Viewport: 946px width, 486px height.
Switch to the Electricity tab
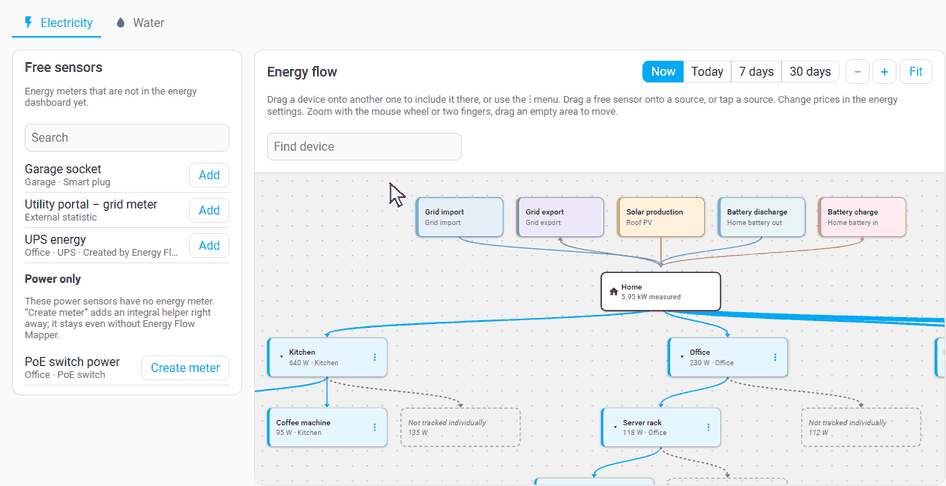click(x=58, y=23)
